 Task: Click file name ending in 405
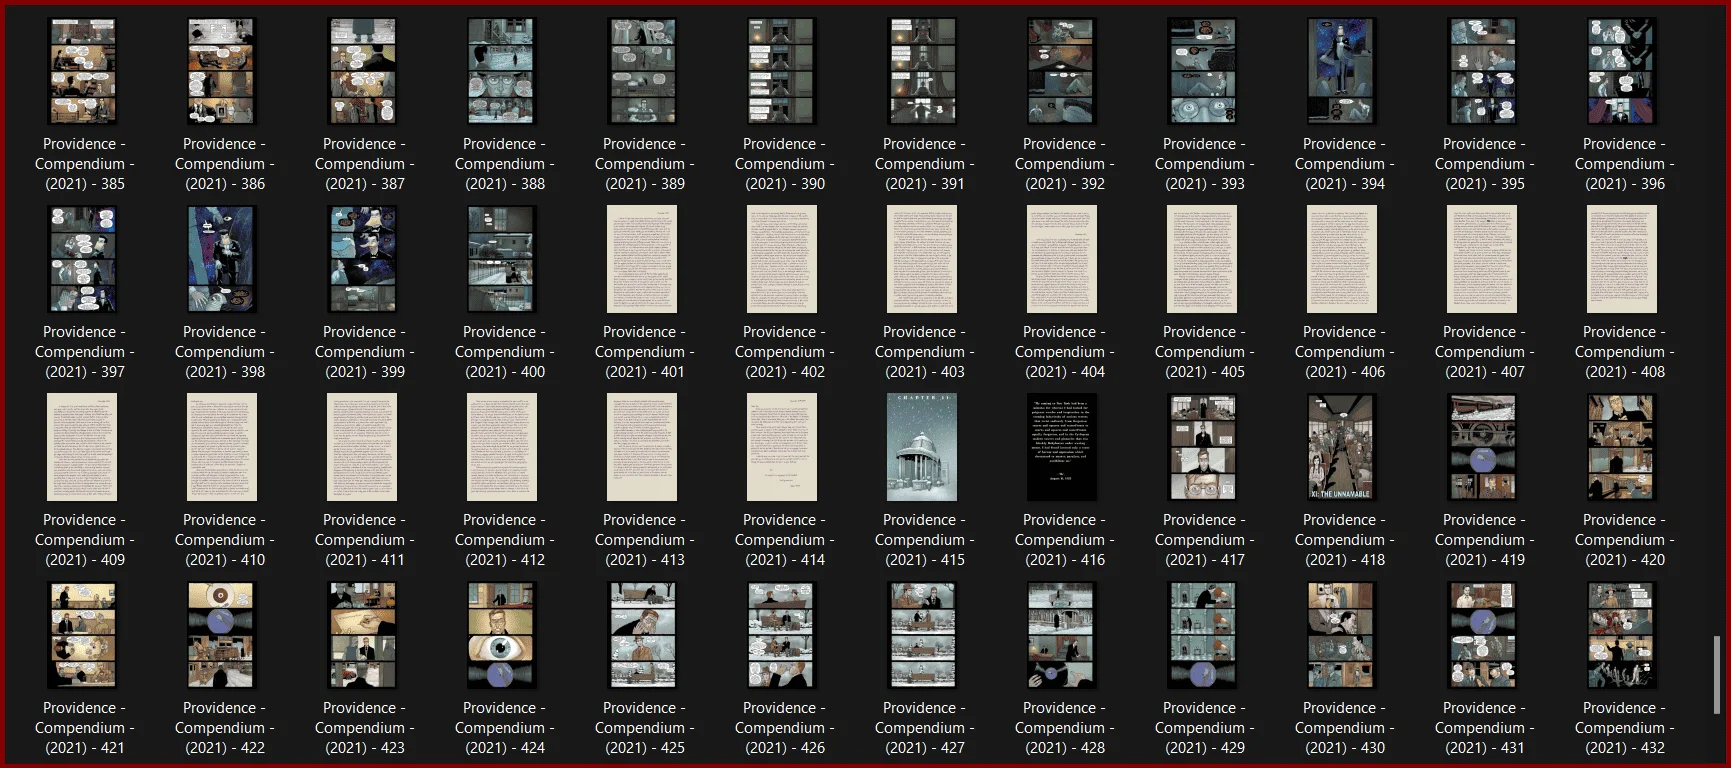(x=1204, y=352)
